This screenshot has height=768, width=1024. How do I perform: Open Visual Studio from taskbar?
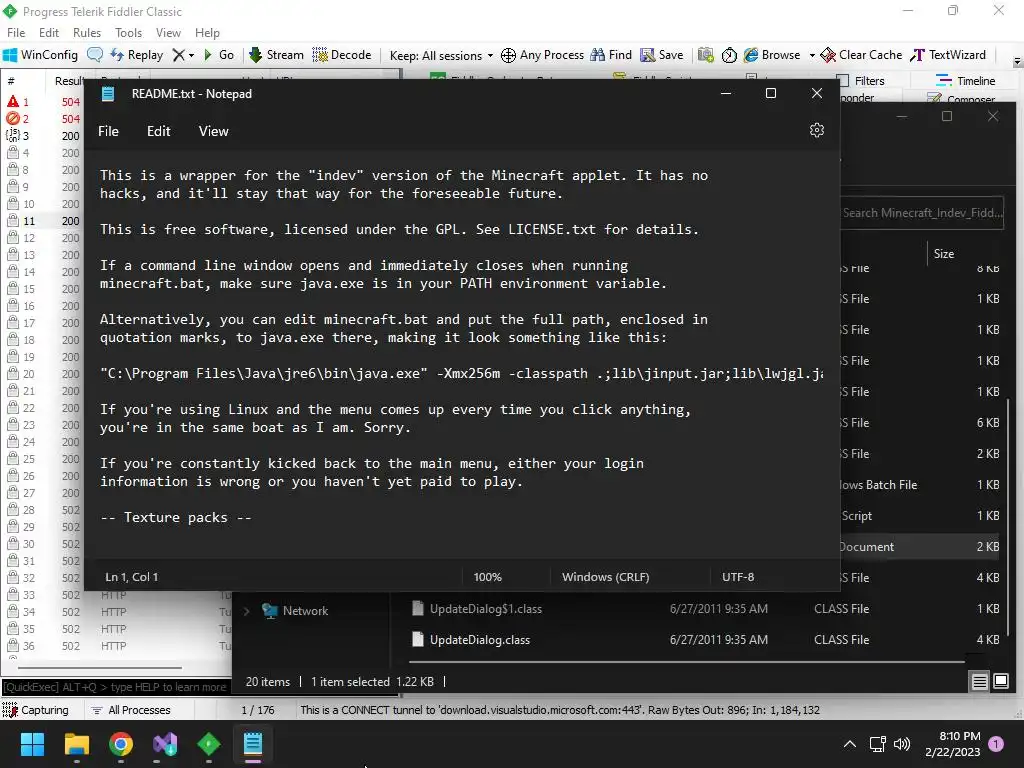(165, 744)
